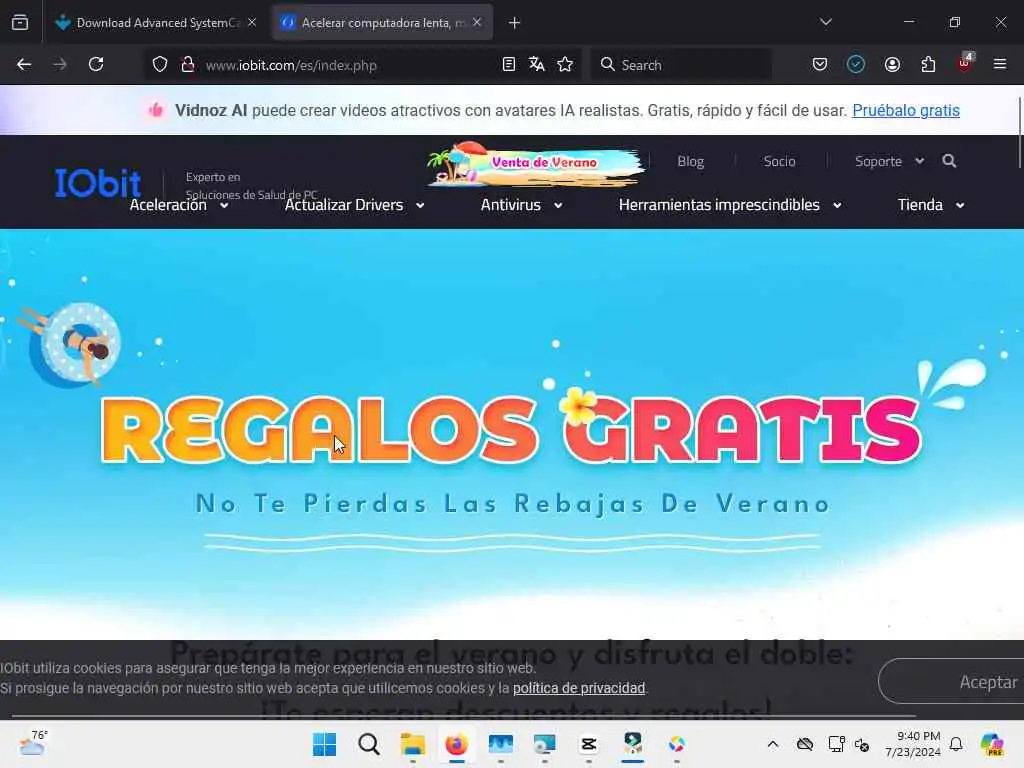The image size is (1024, 768).
Task: Go back one page
Action: (24, 65)
